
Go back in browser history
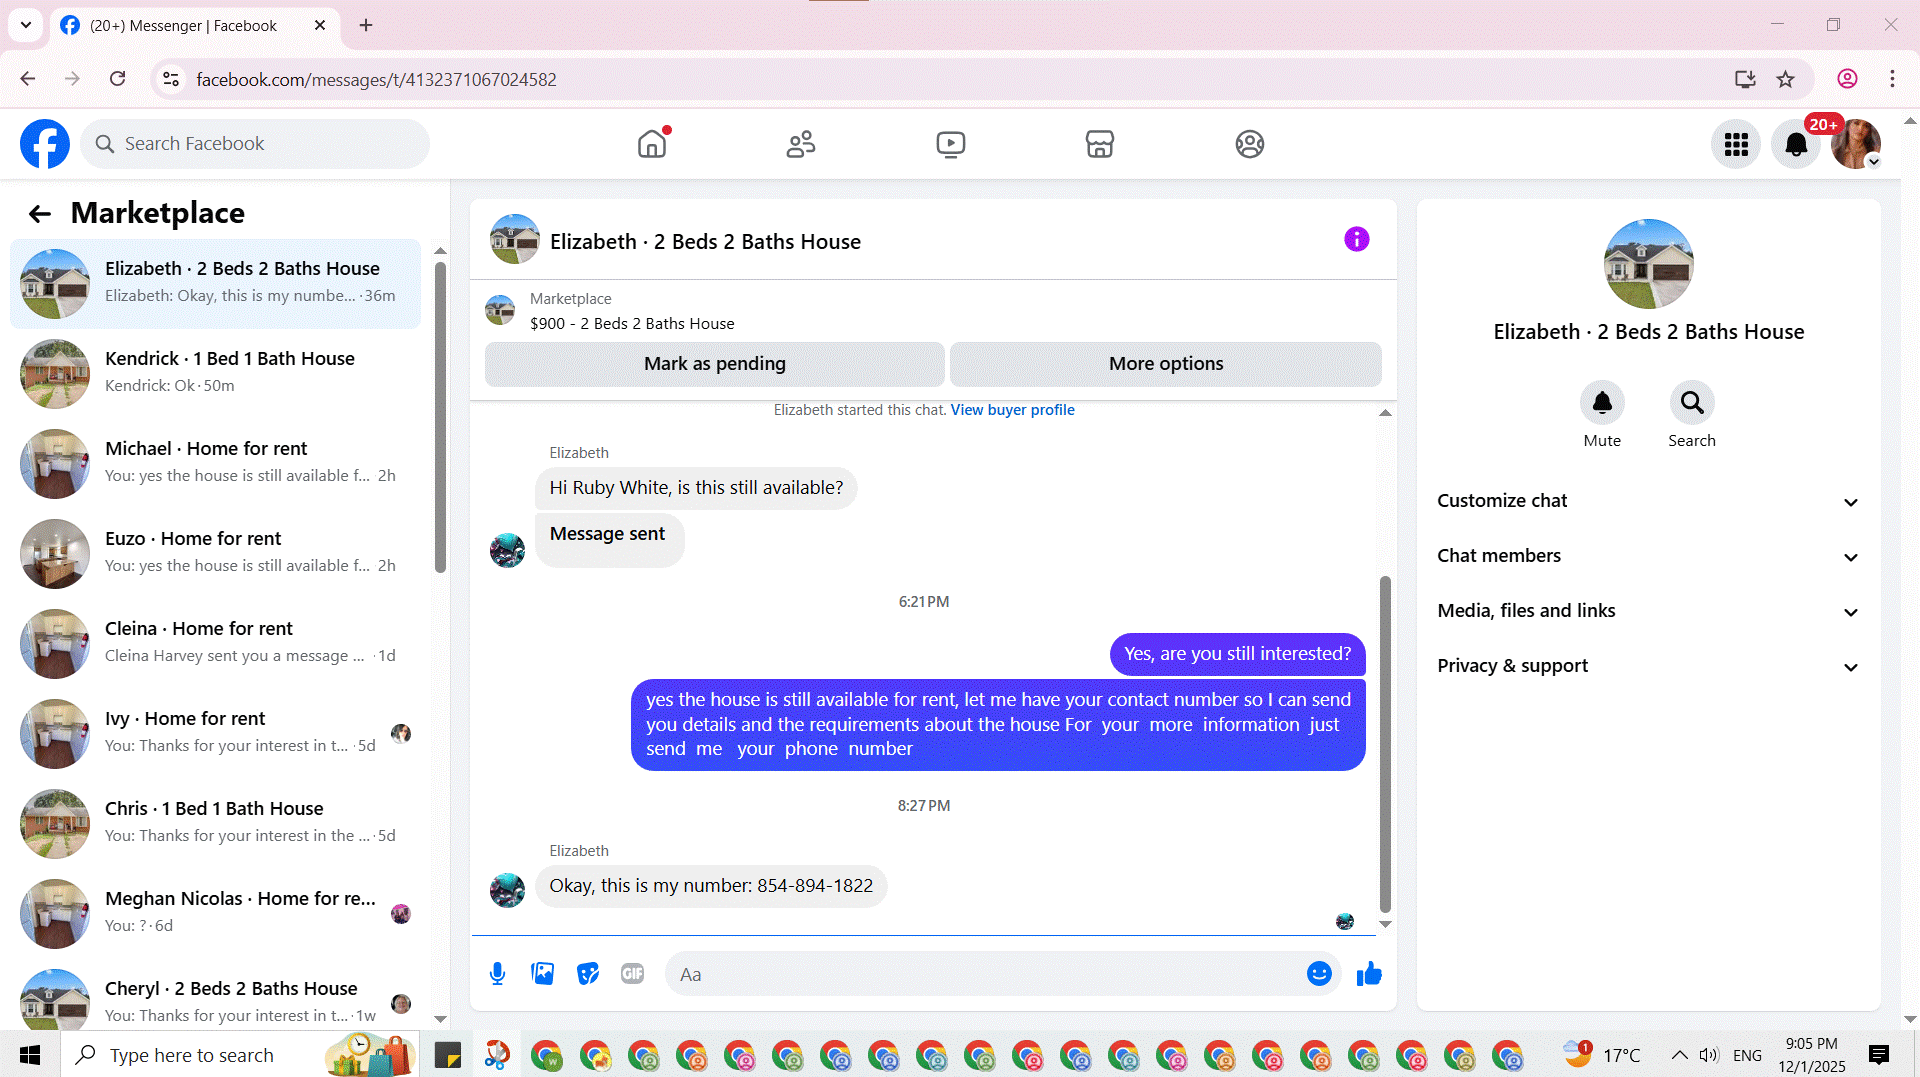click(28, 79)
